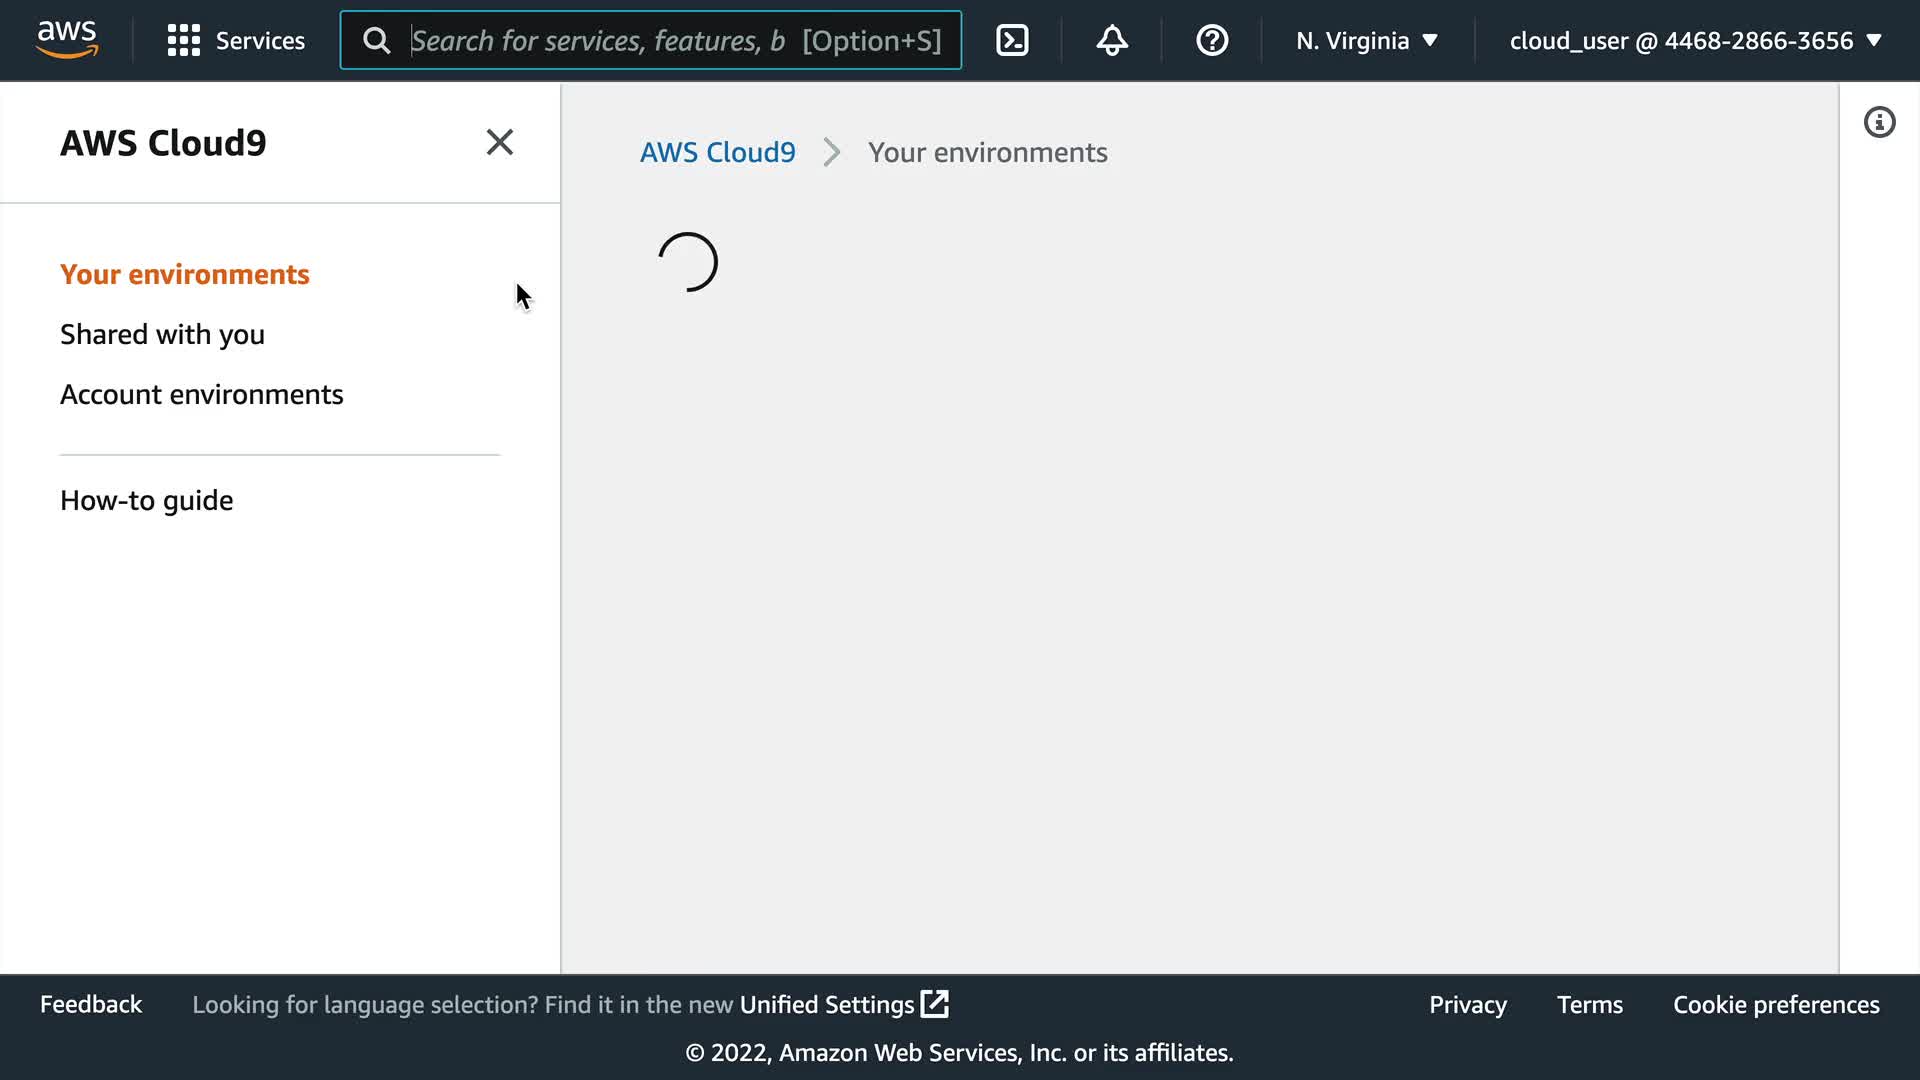The height and width of the screenshot is (1080, 1920).
Task: Open the How-to guide link
Action: pyautogui.click(x=146, y=500)
